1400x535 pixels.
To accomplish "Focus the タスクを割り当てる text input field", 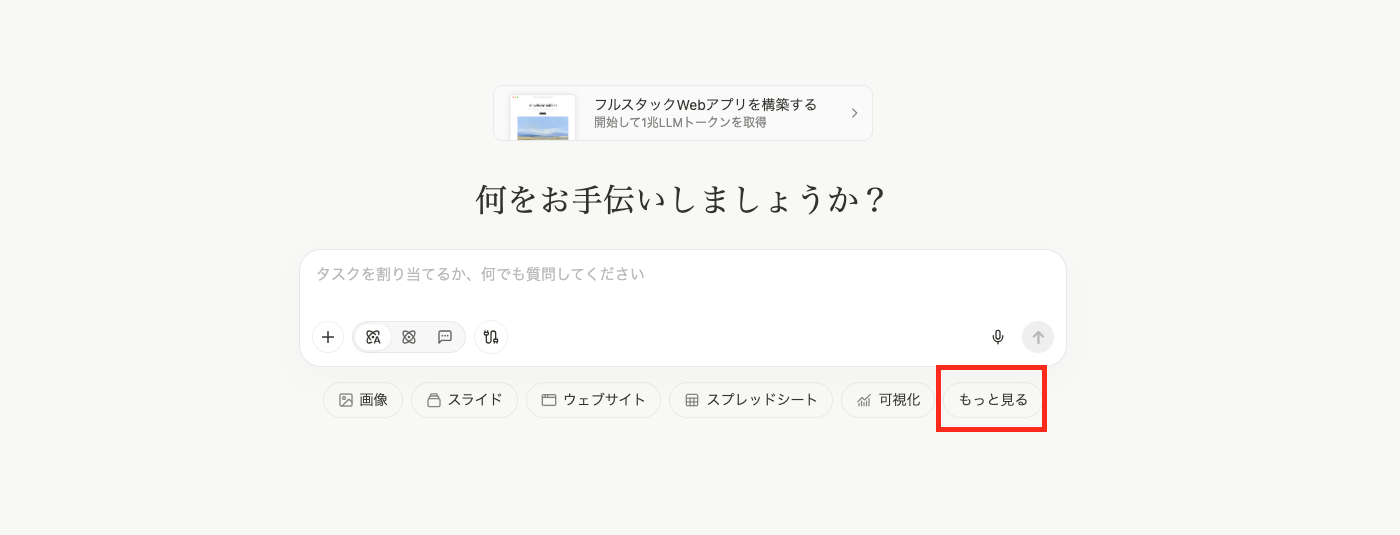I will tap(680, 274).
